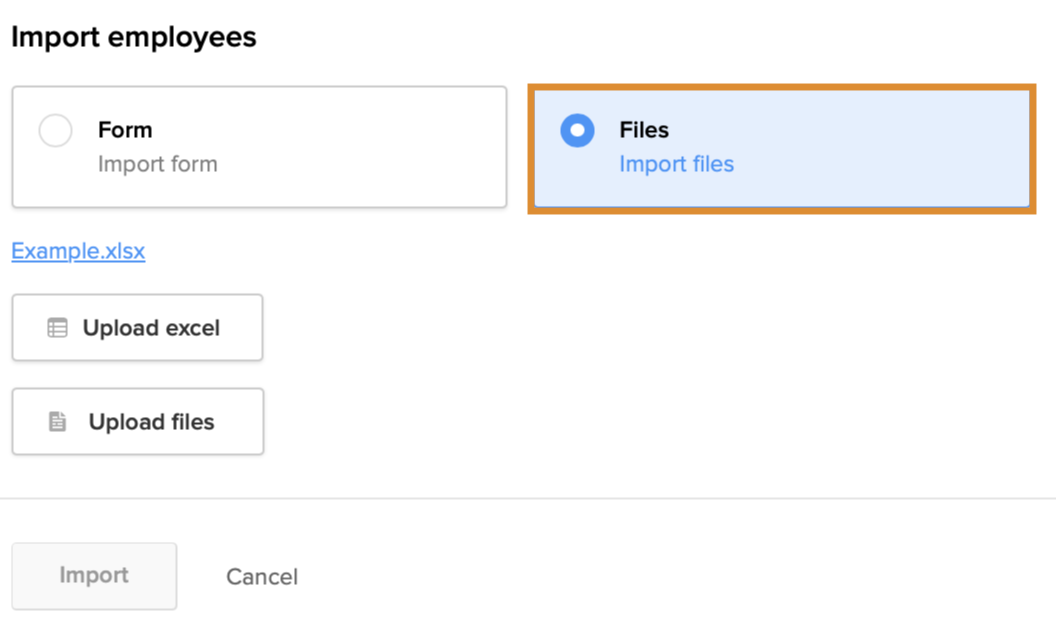The image size is (1056, 626).
Task: Click the "Cancel" text link
Action: pyautogui.click(x=262, y=577)
